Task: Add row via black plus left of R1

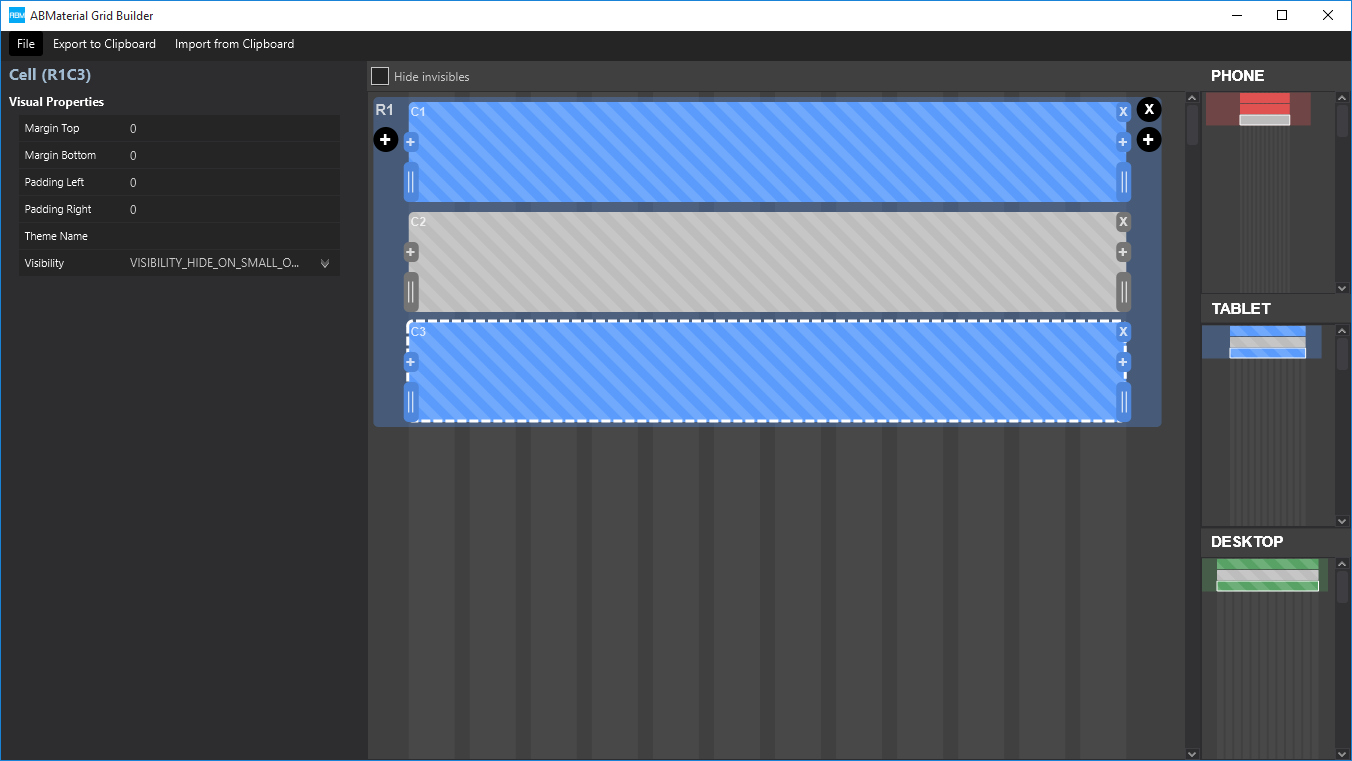Action: coord(386,140)
